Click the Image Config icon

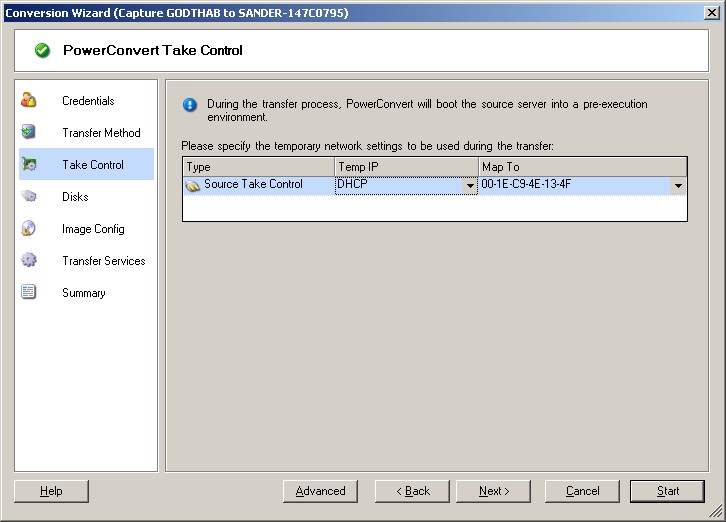click(29, 229)
